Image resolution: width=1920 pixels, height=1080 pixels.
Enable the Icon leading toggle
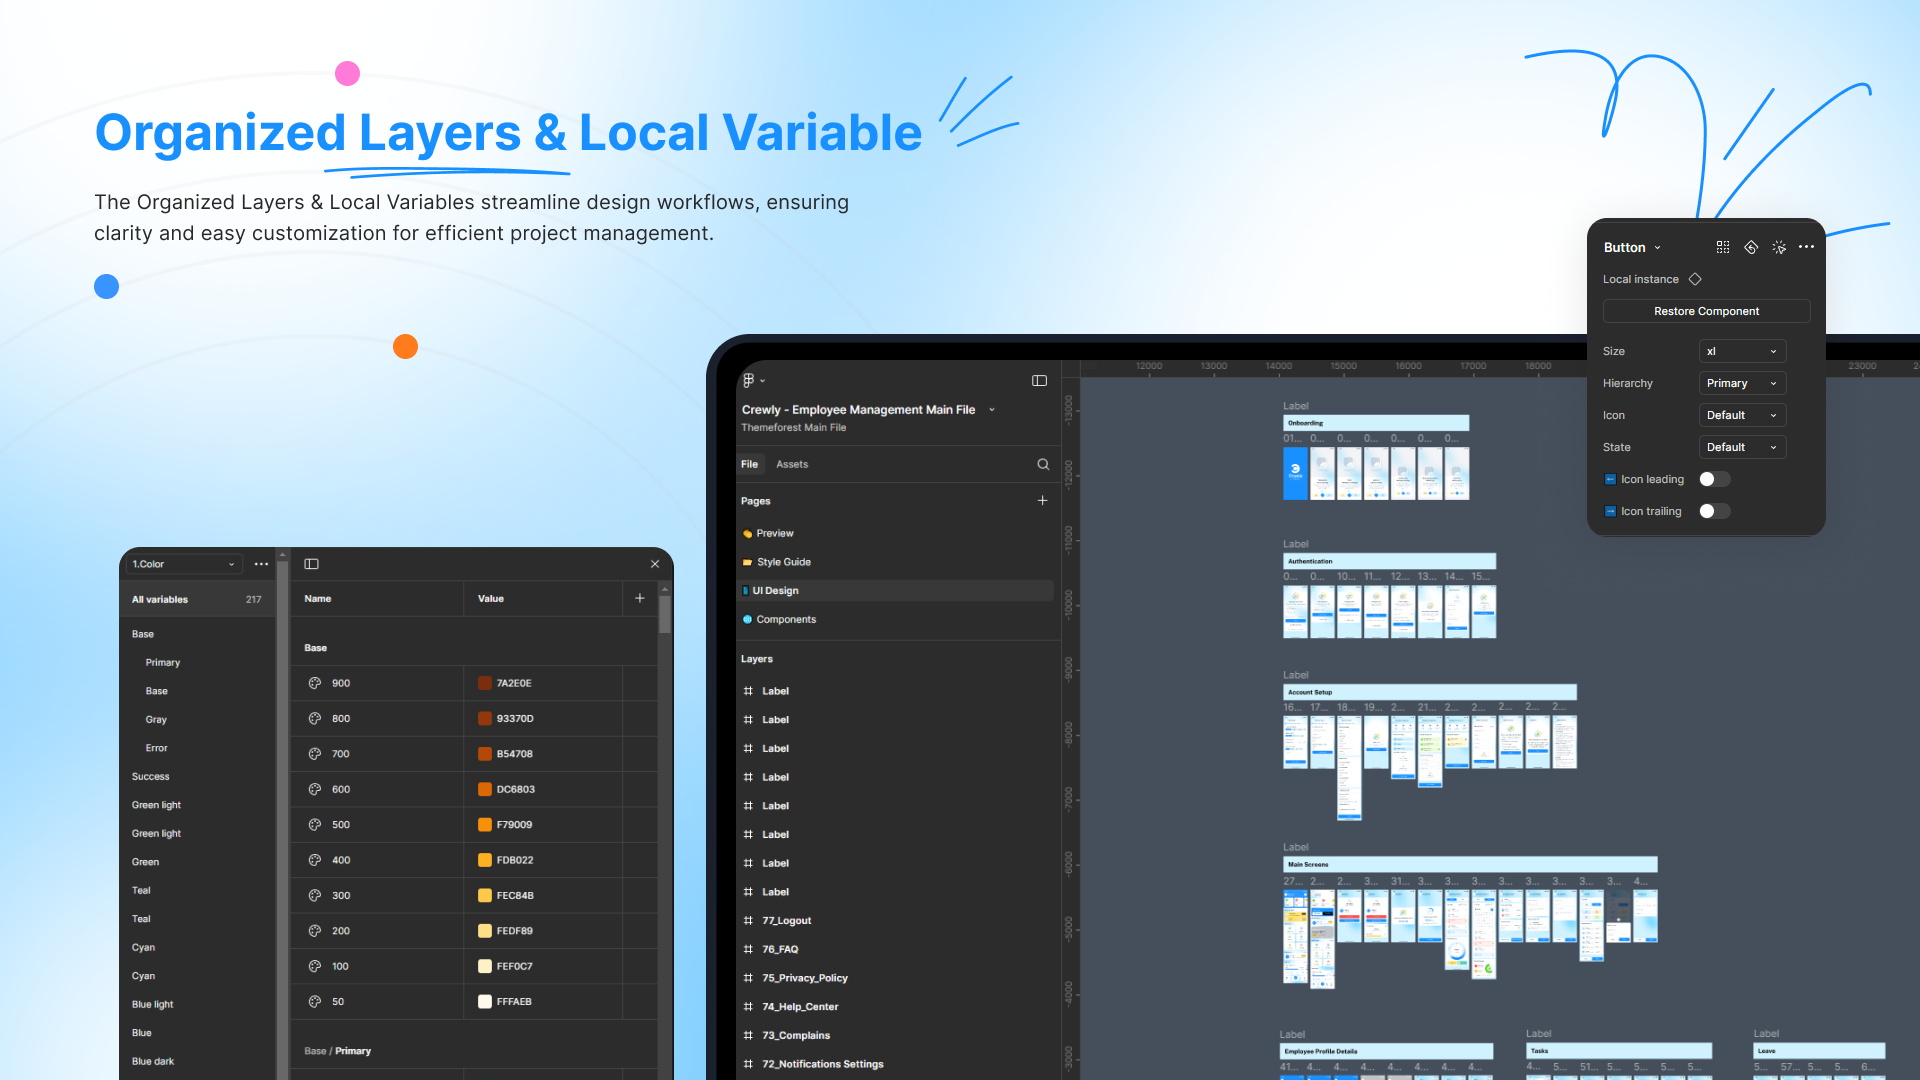[1714, 479]
